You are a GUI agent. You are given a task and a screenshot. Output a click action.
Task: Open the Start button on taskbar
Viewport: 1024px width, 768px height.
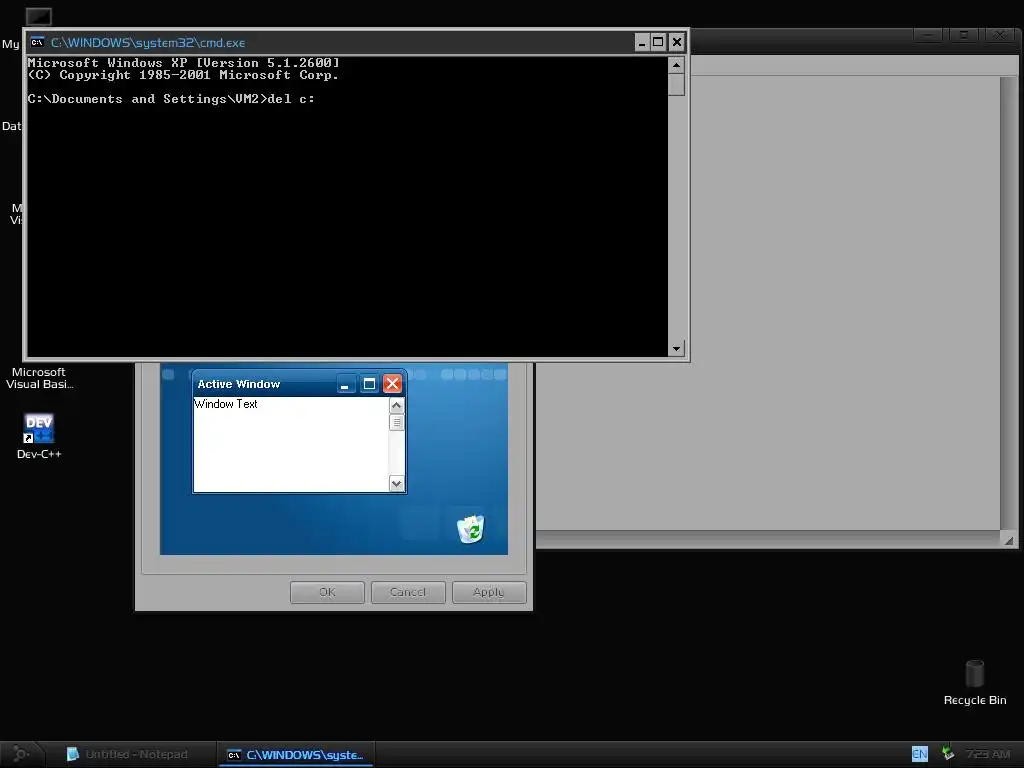(x=21, y=754)
